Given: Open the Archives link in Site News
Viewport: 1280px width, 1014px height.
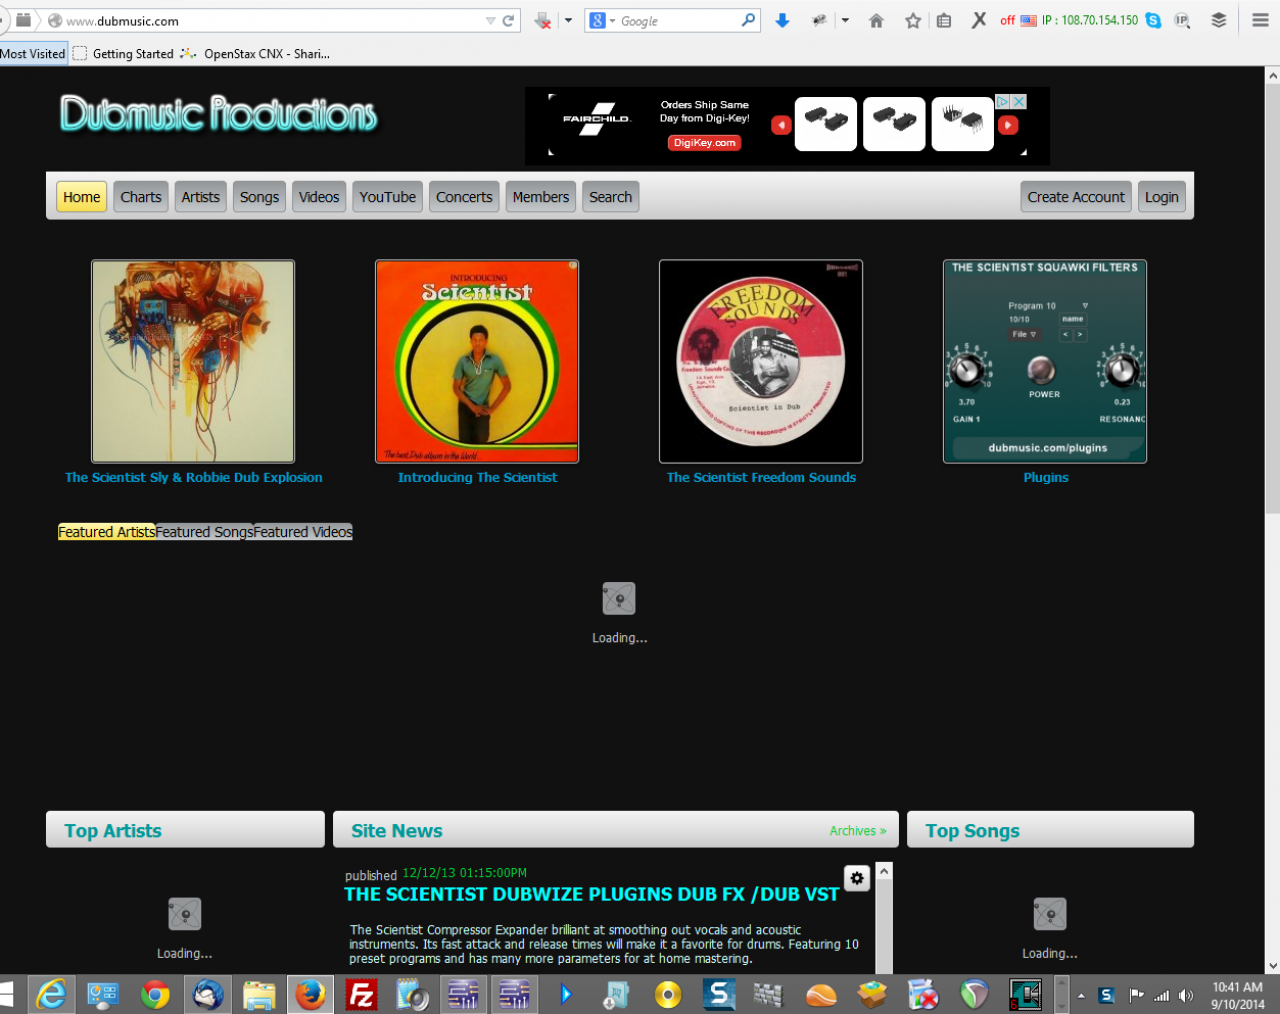Looking at the screenshot, I should pos(858,831).
